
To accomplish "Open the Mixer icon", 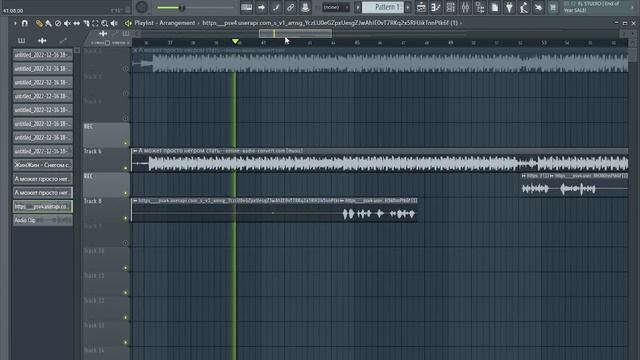I will (465, 7).
